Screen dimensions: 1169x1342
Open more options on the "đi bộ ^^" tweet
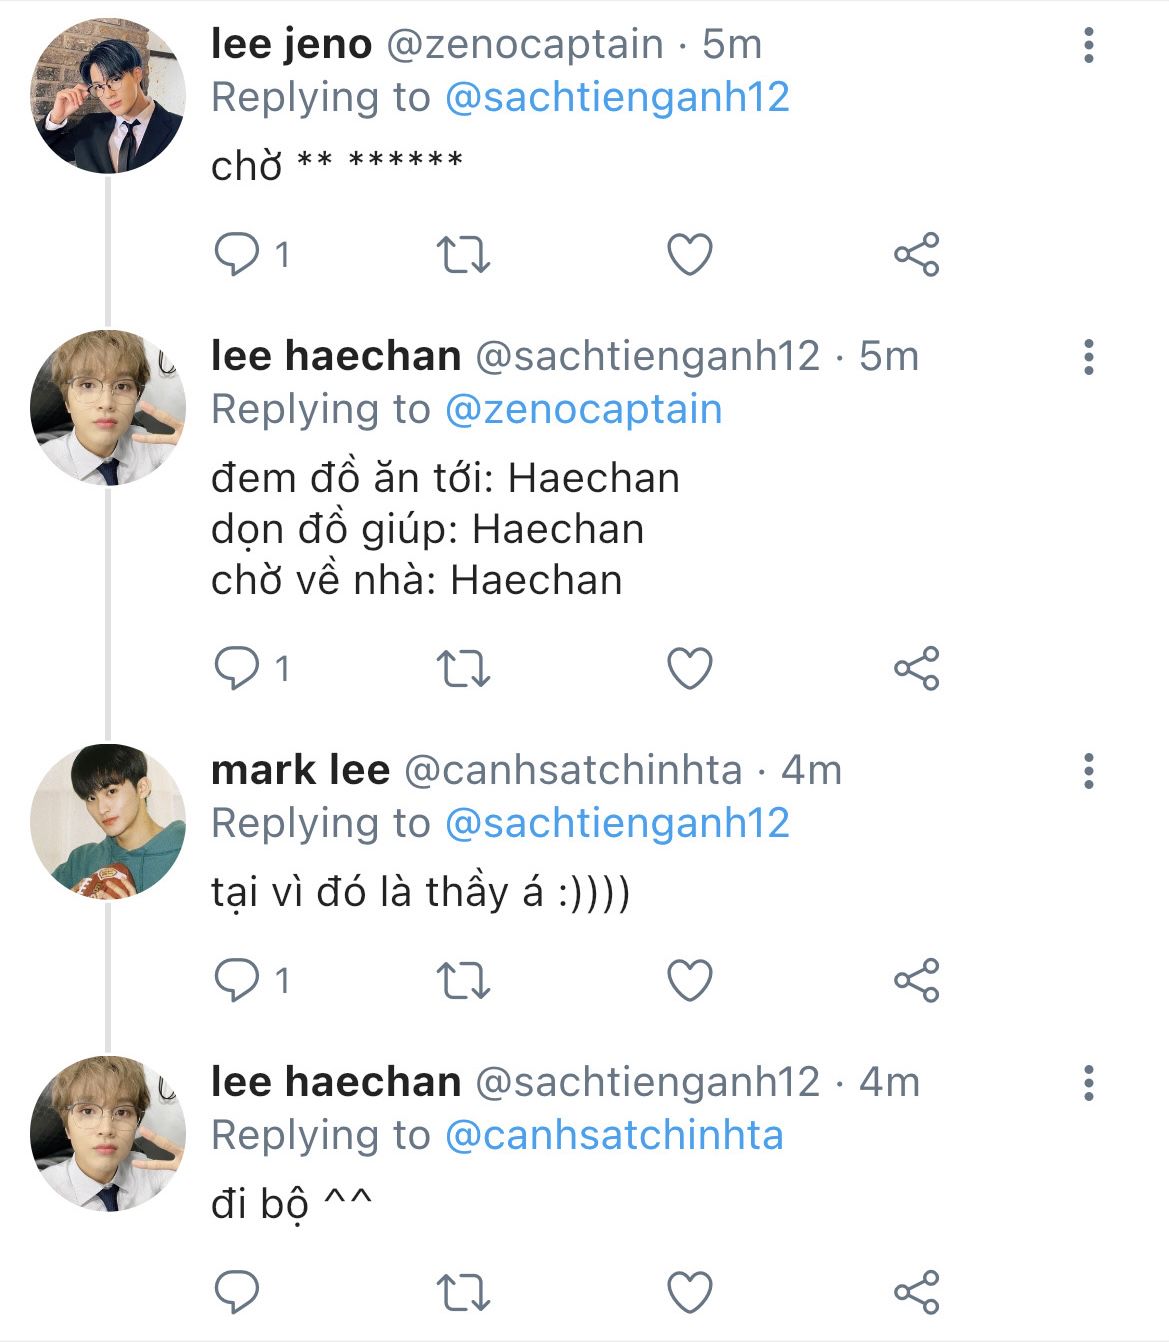click(x=1089, y=1083)
